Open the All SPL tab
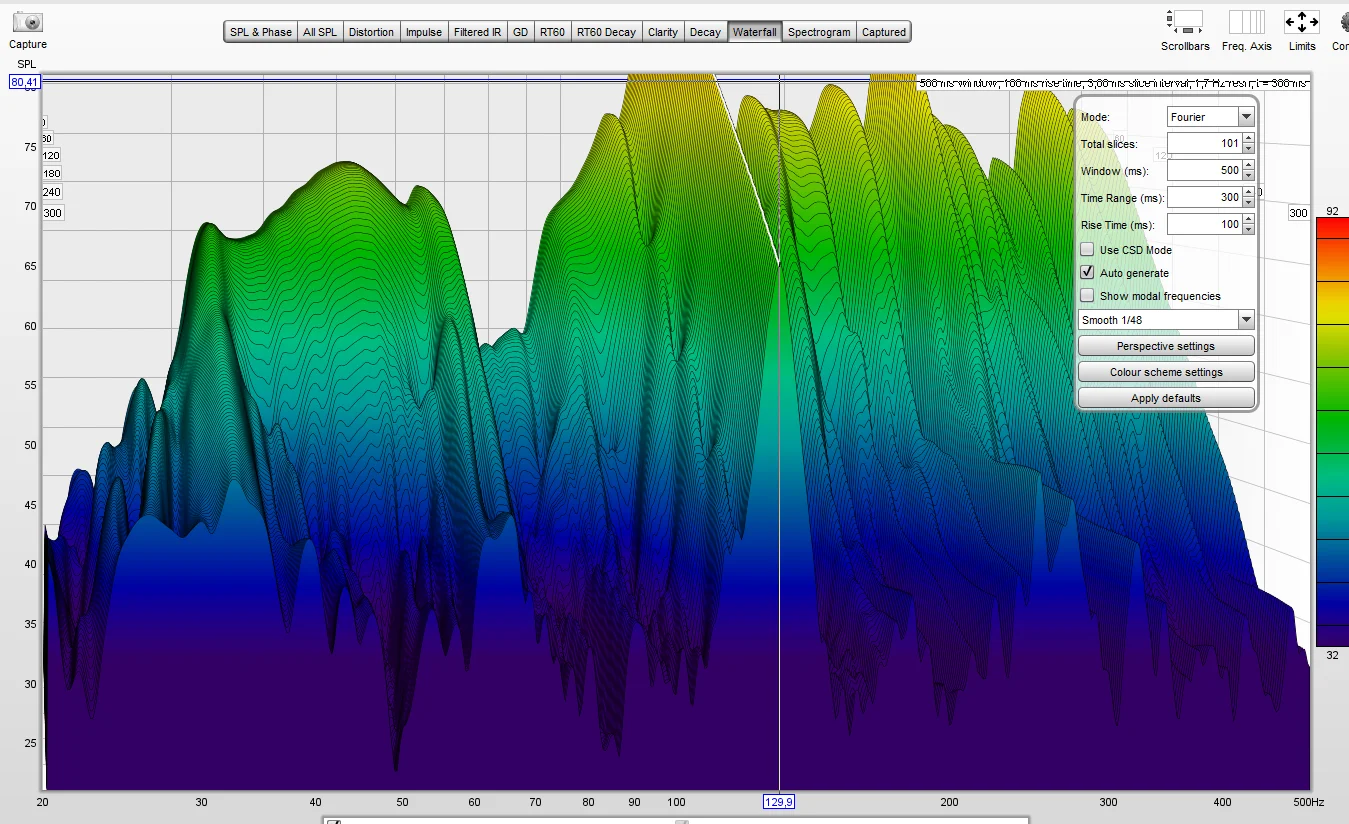The image size is (1349, 824). click(x=321, y=32)
